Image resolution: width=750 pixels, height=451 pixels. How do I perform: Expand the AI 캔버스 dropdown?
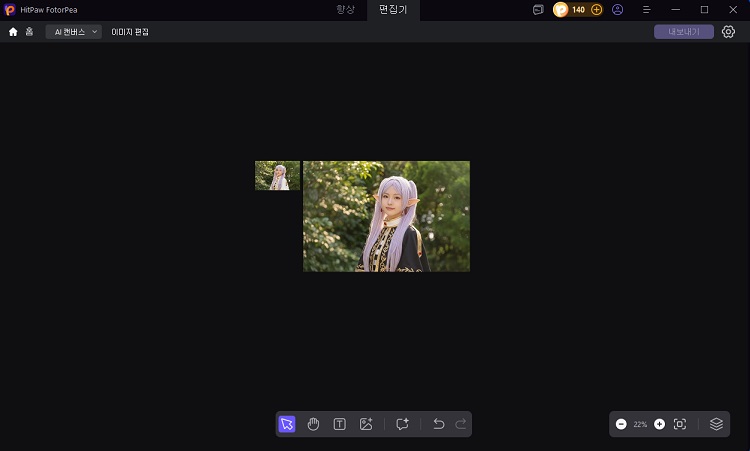tap(74, 32)
